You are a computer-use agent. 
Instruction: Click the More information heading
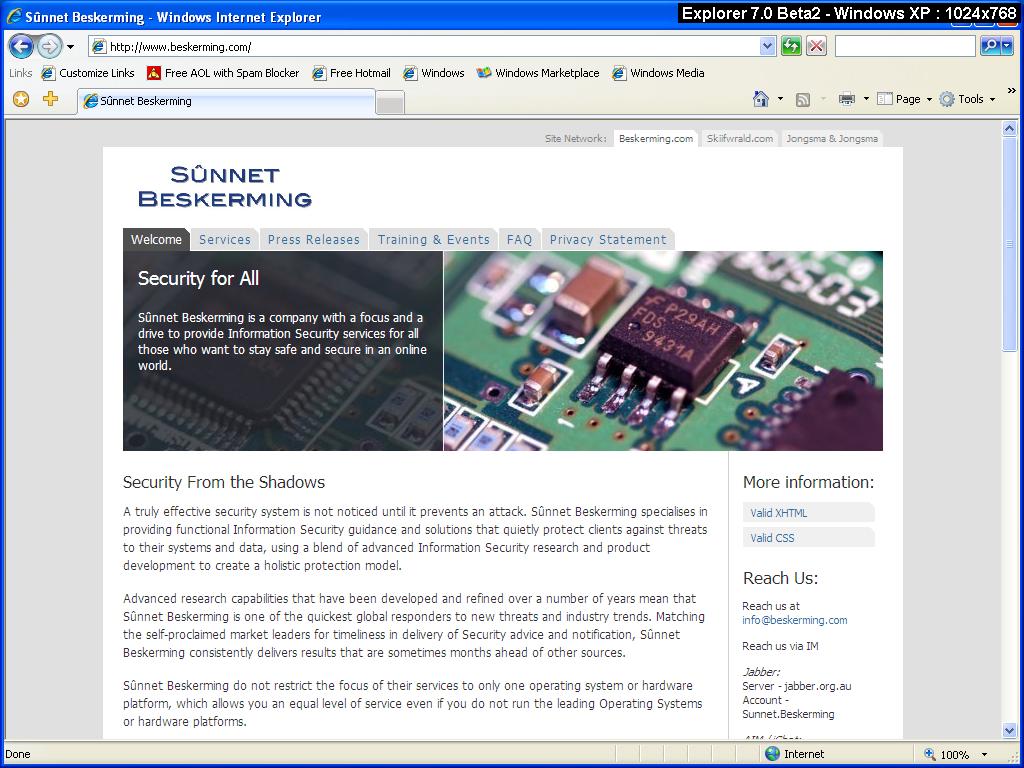[808, 482]
